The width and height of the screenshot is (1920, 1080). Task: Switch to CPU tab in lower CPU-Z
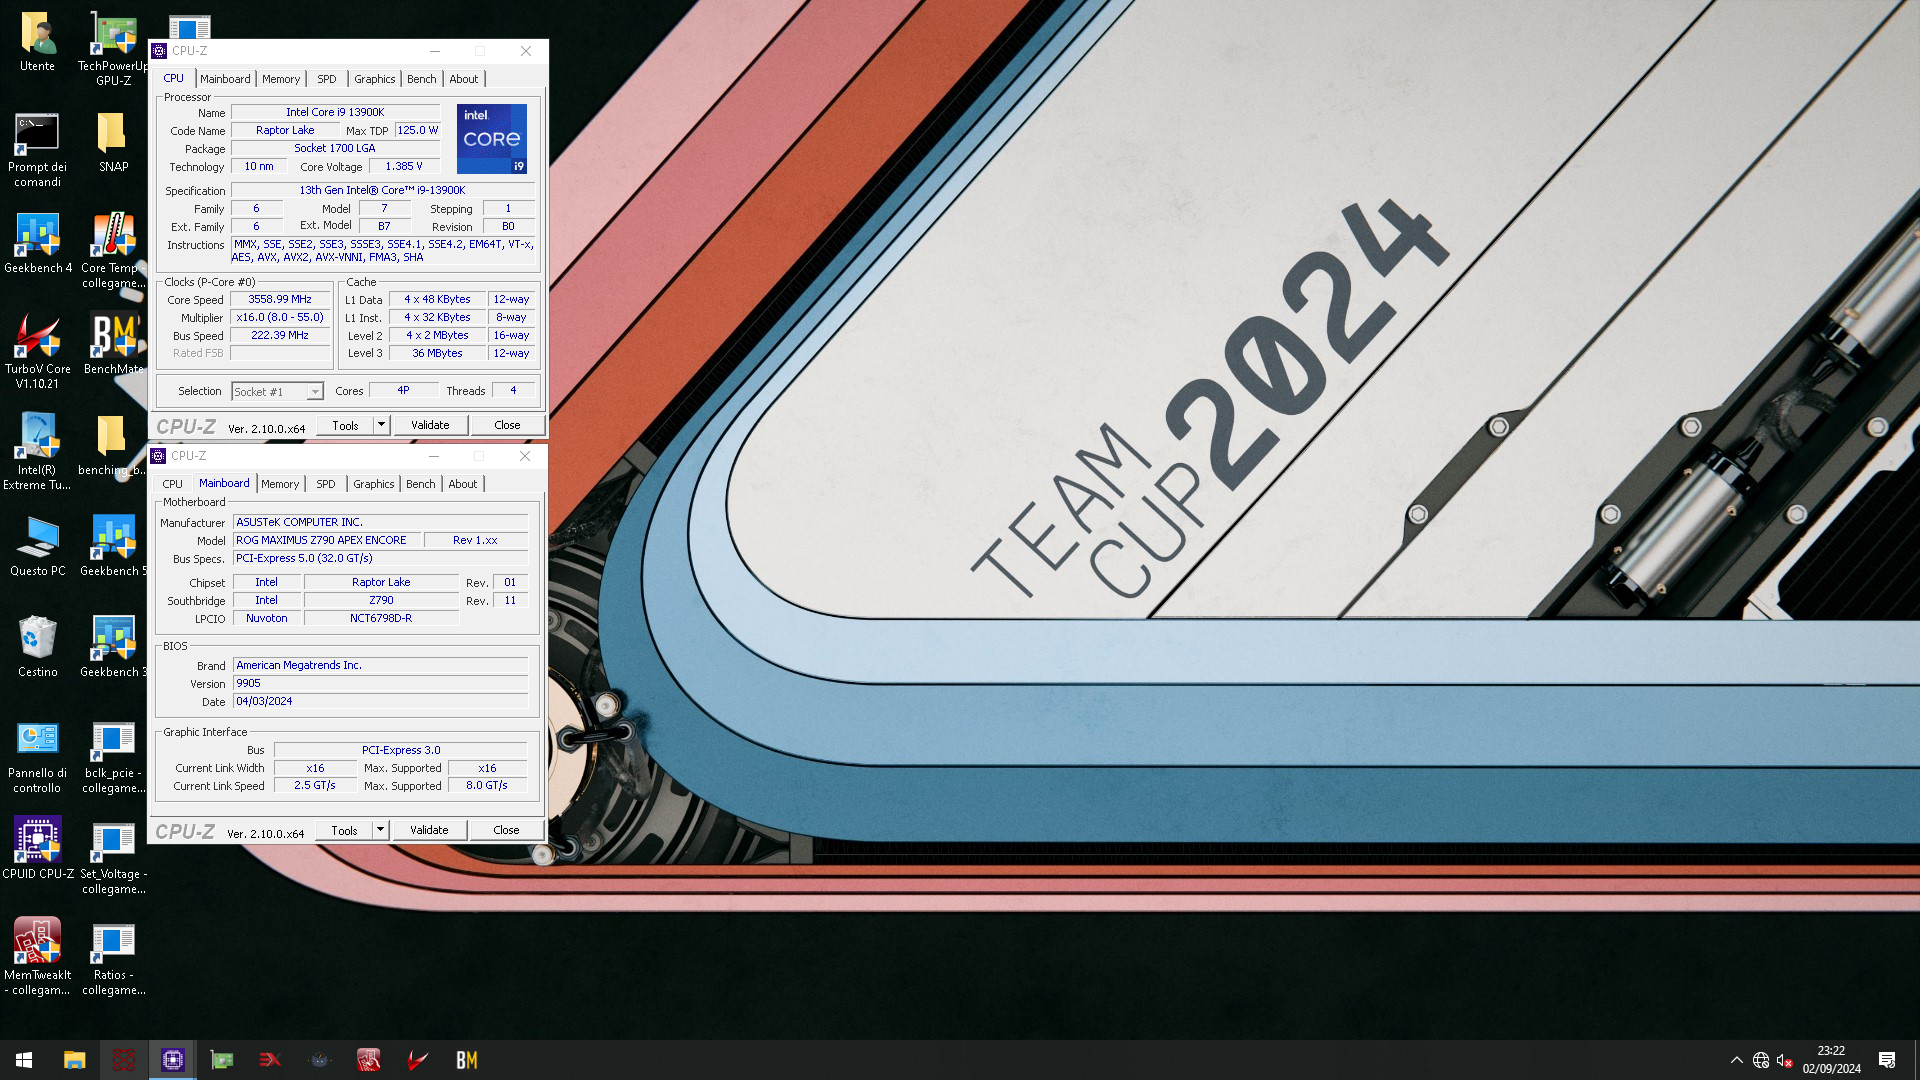[172, 484]
